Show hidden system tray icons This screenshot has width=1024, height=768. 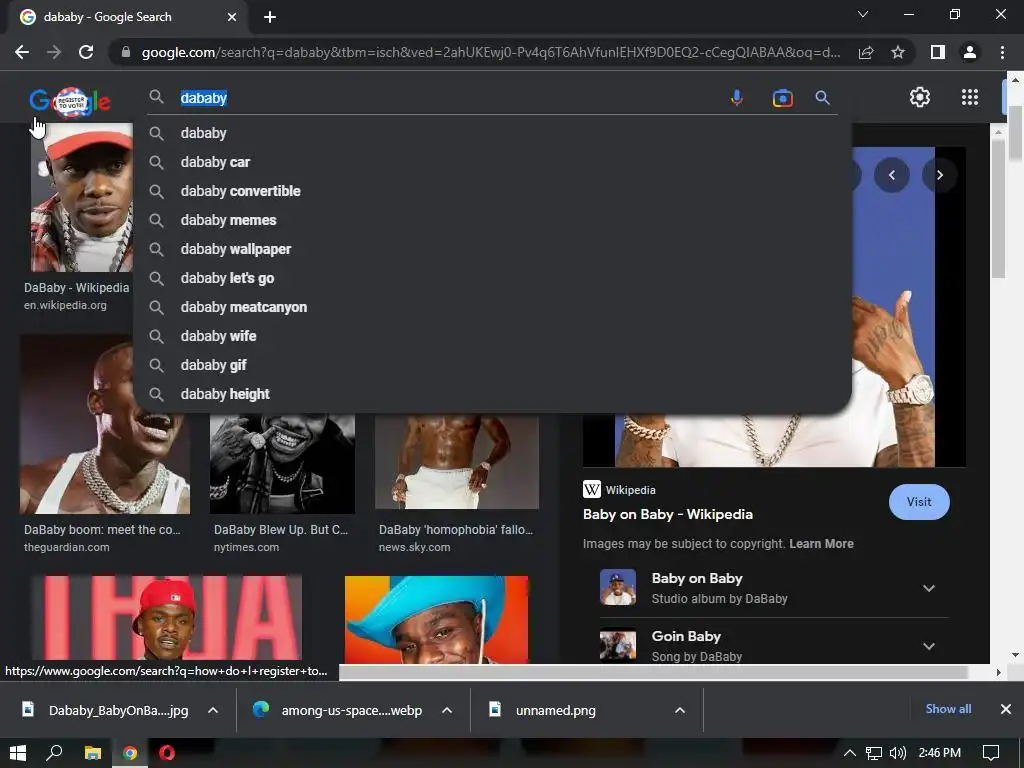pos(850,753)
